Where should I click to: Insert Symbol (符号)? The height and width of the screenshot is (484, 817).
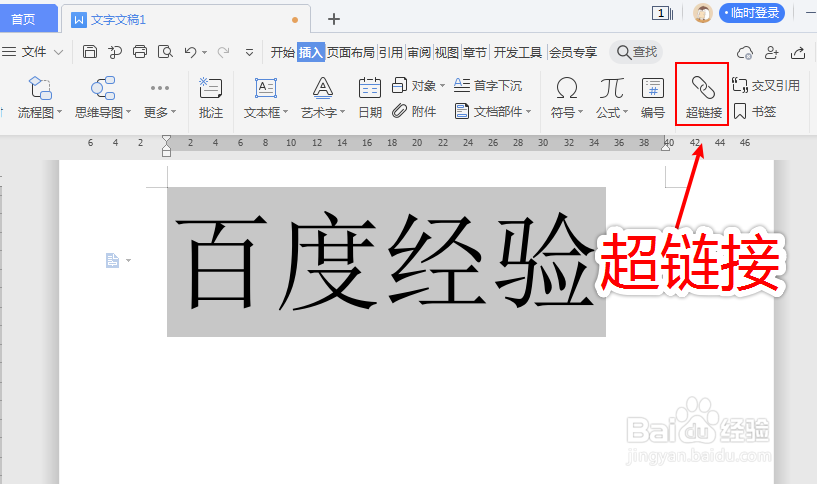(x=566, y=97)
